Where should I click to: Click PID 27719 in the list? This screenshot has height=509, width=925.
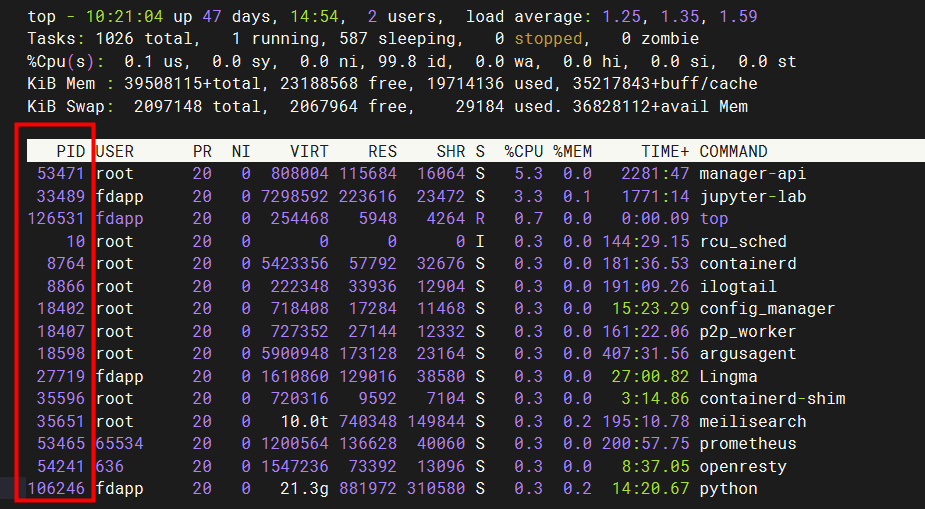coord(61,376)
